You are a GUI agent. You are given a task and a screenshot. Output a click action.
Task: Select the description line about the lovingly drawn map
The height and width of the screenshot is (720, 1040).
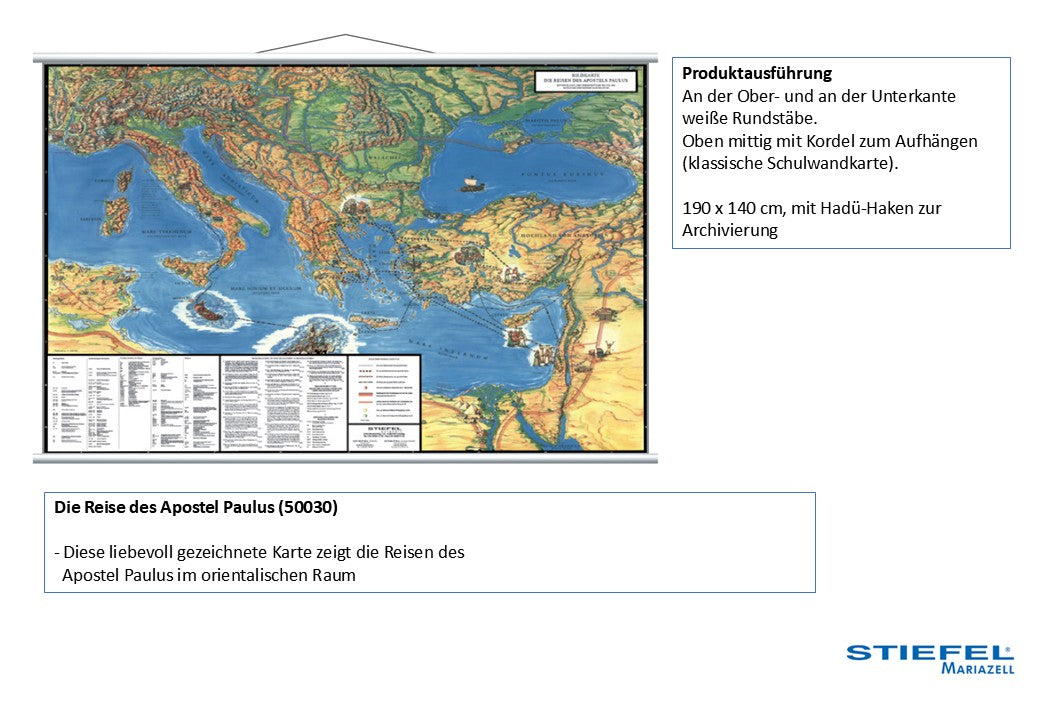[x=260, y=551]
